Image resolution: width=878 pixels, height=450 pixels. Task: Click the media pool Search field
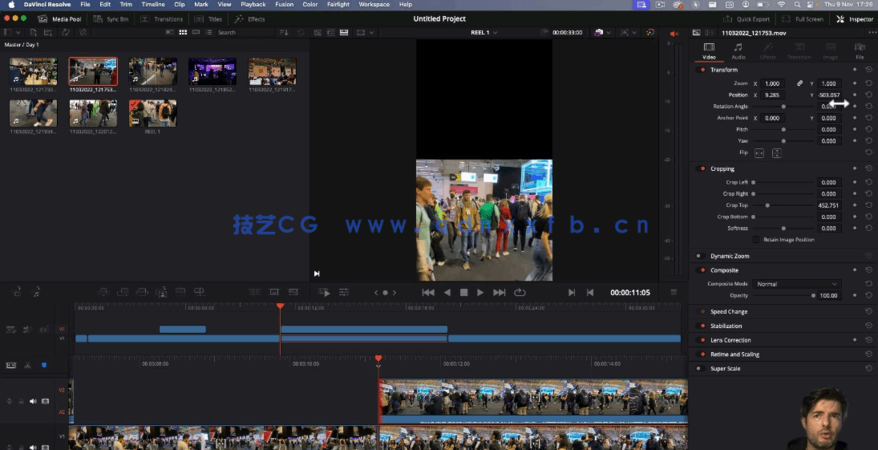(245, 32)
